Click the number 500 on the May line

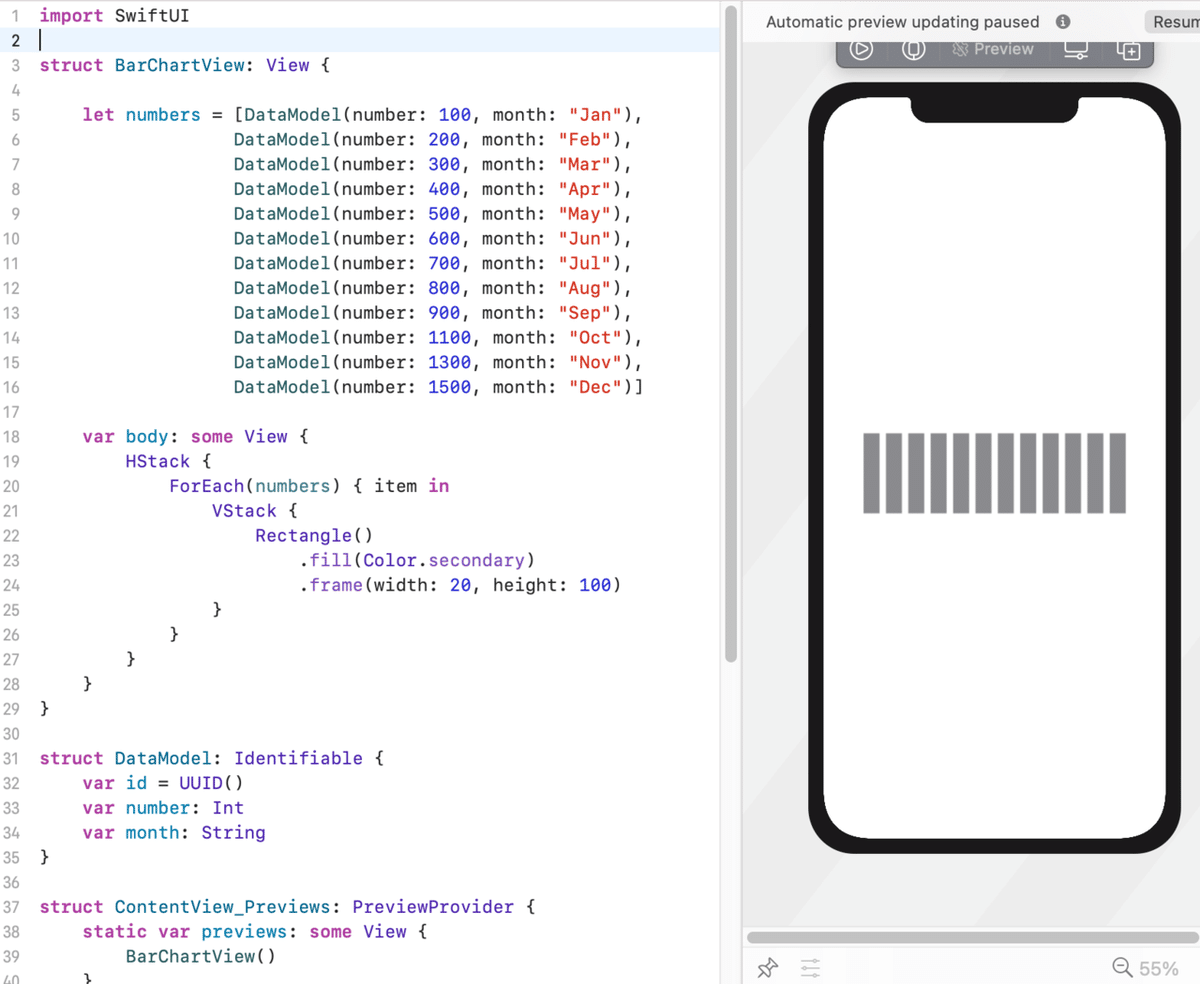444,214
